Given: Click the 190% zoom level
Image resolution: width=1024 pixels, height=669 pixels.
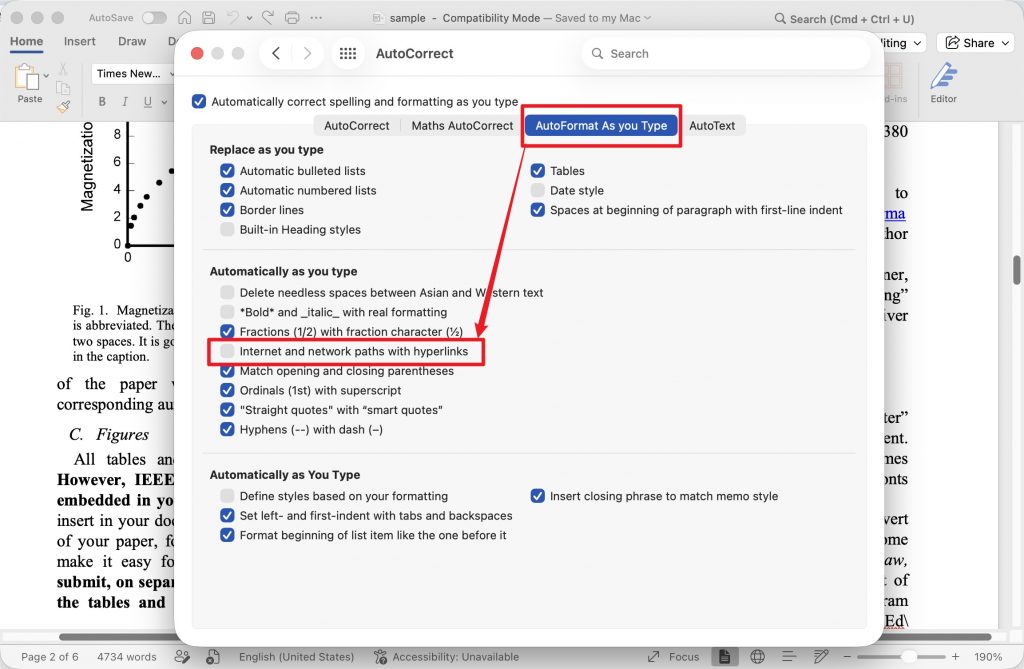Looking at the screenshot, I should (x=987, y=657).
